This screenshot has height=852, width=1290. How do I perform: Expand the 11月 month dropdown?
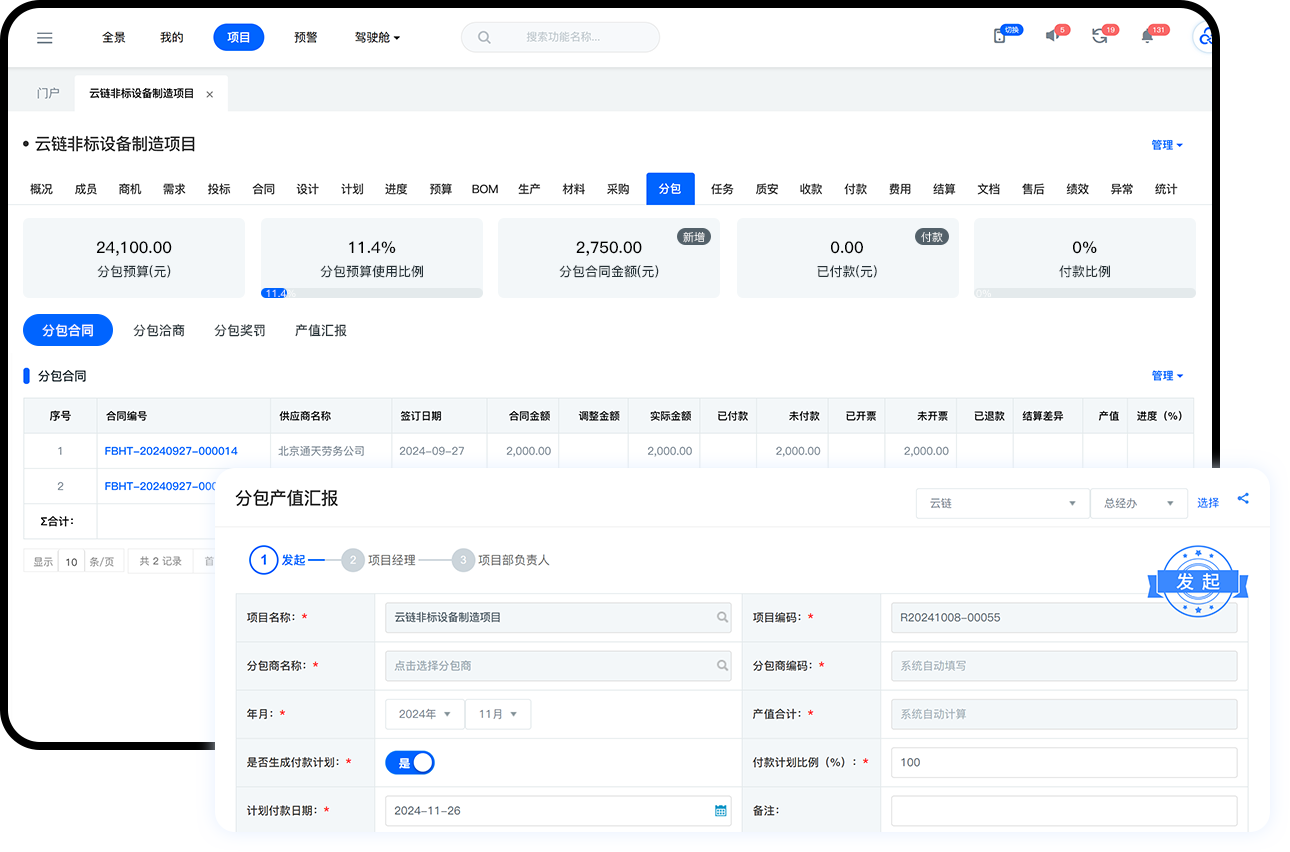tap(498, 714)
